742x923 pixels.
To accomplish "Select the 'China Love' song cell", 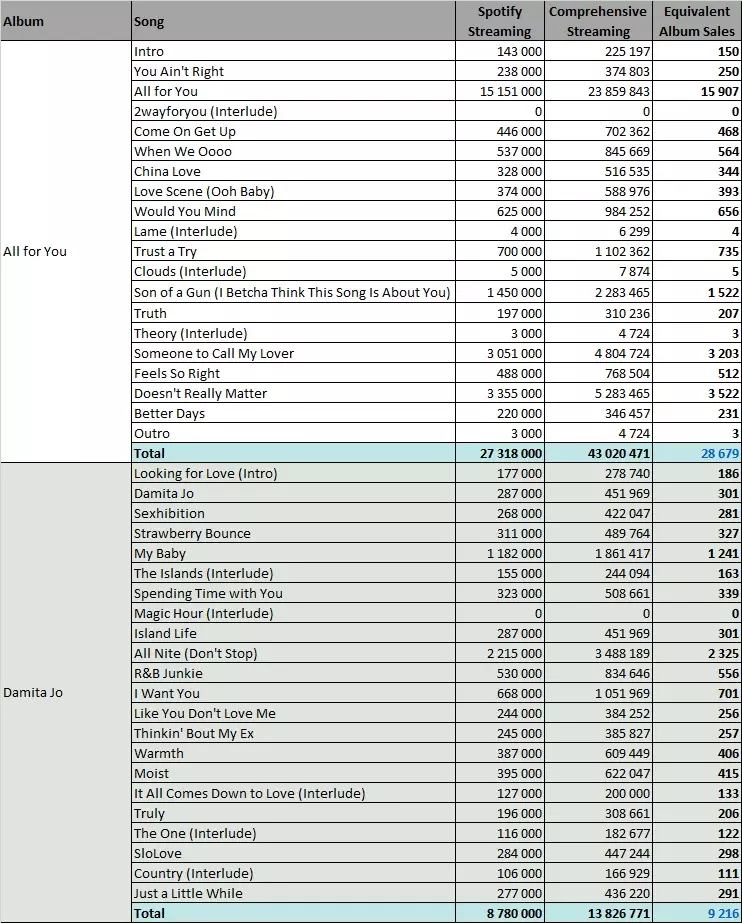I will (293, 171).
